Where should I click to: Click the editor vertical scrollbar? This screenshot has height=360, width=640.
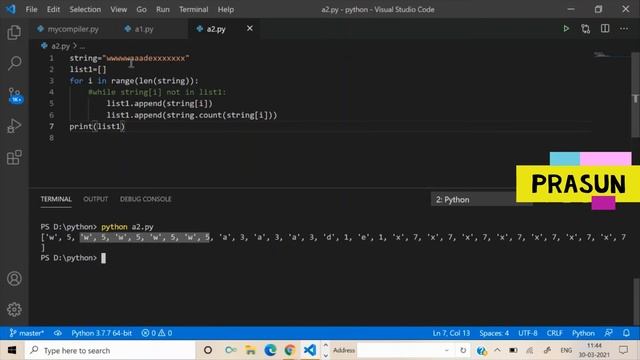pyautogui.click(x=636, y=94)
